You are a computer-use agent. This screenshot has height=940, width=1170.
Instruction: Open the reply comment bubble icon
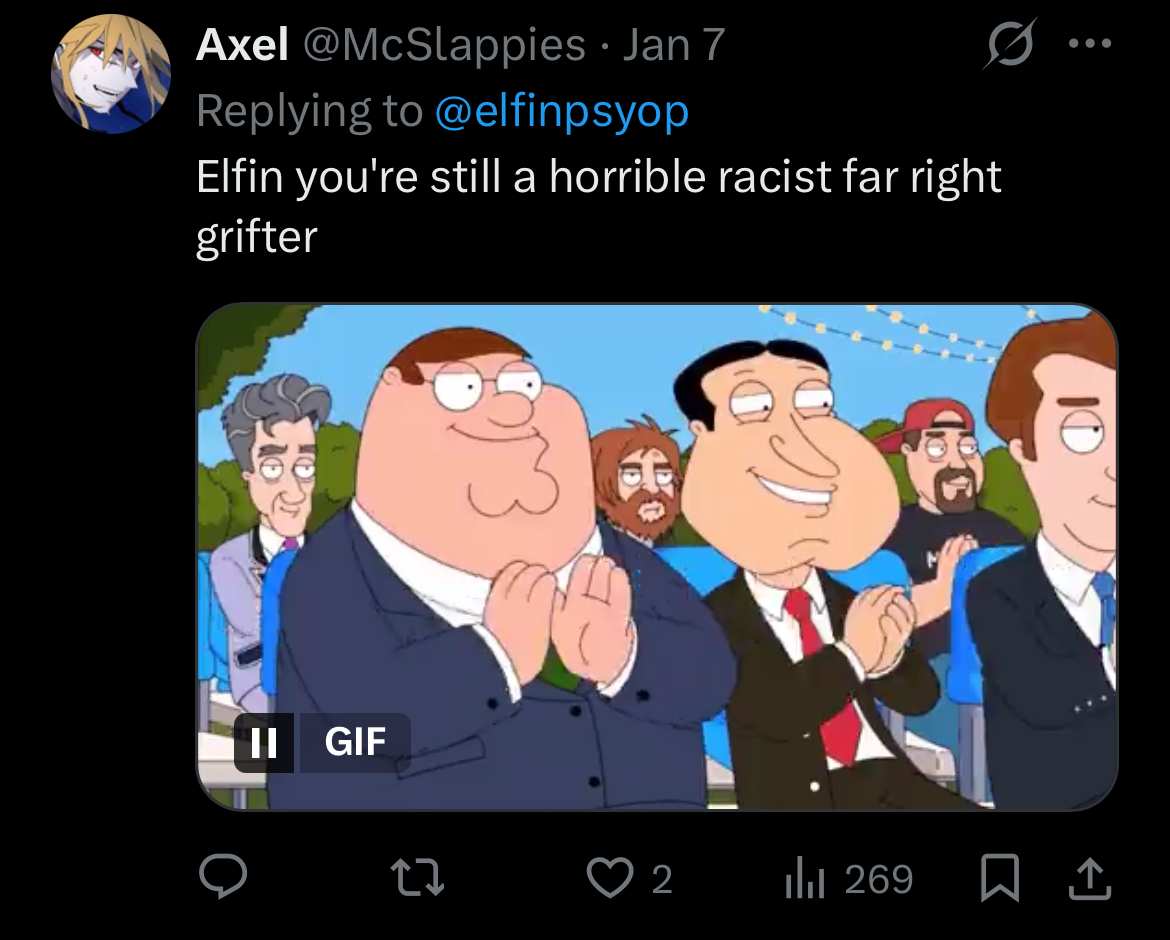[222, 877]
